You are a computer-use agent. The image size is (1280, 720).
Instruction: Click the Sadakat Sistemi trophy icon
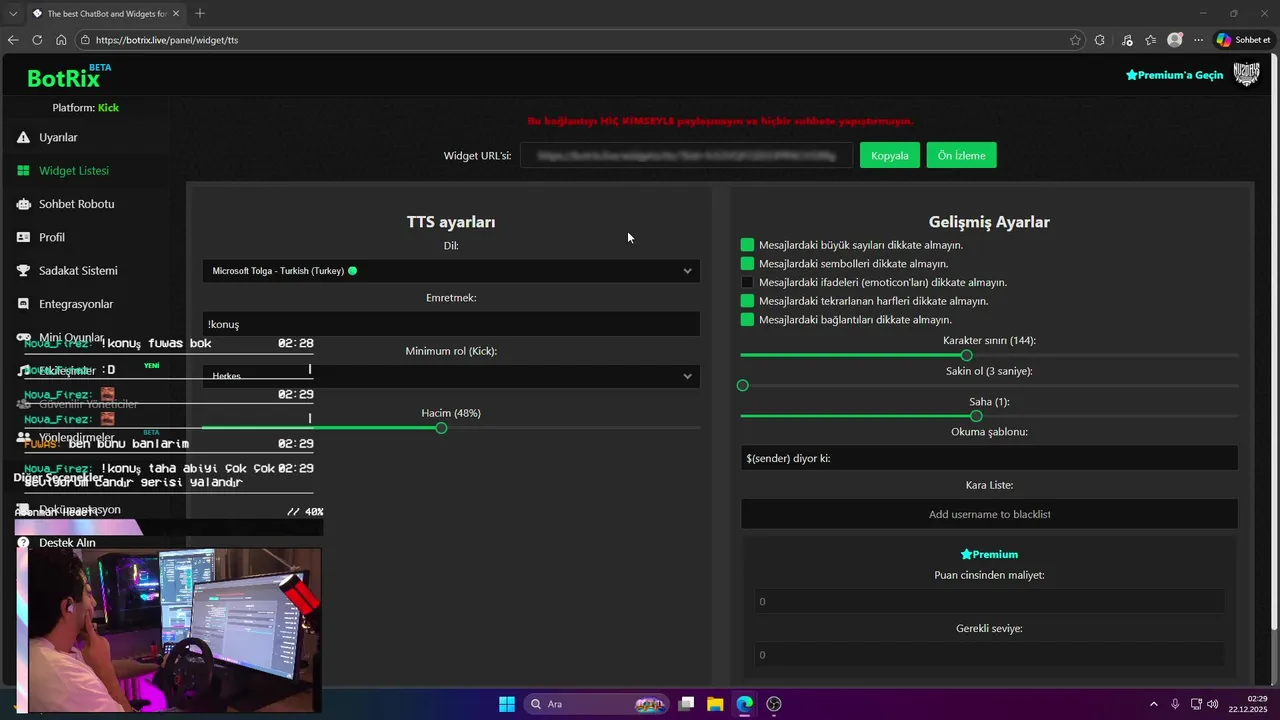(23, 271)
